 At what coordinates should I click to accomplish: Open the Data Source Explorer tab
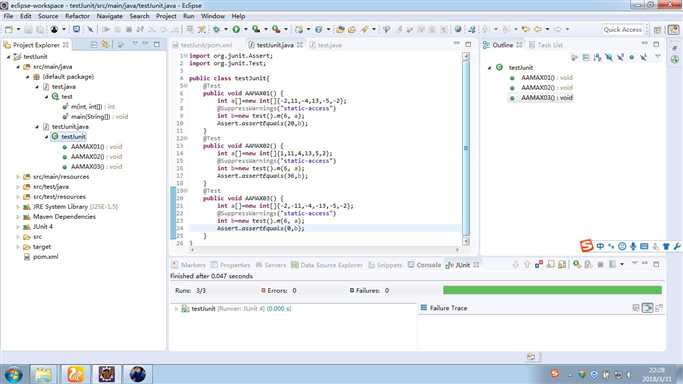[x=327, y=265]
